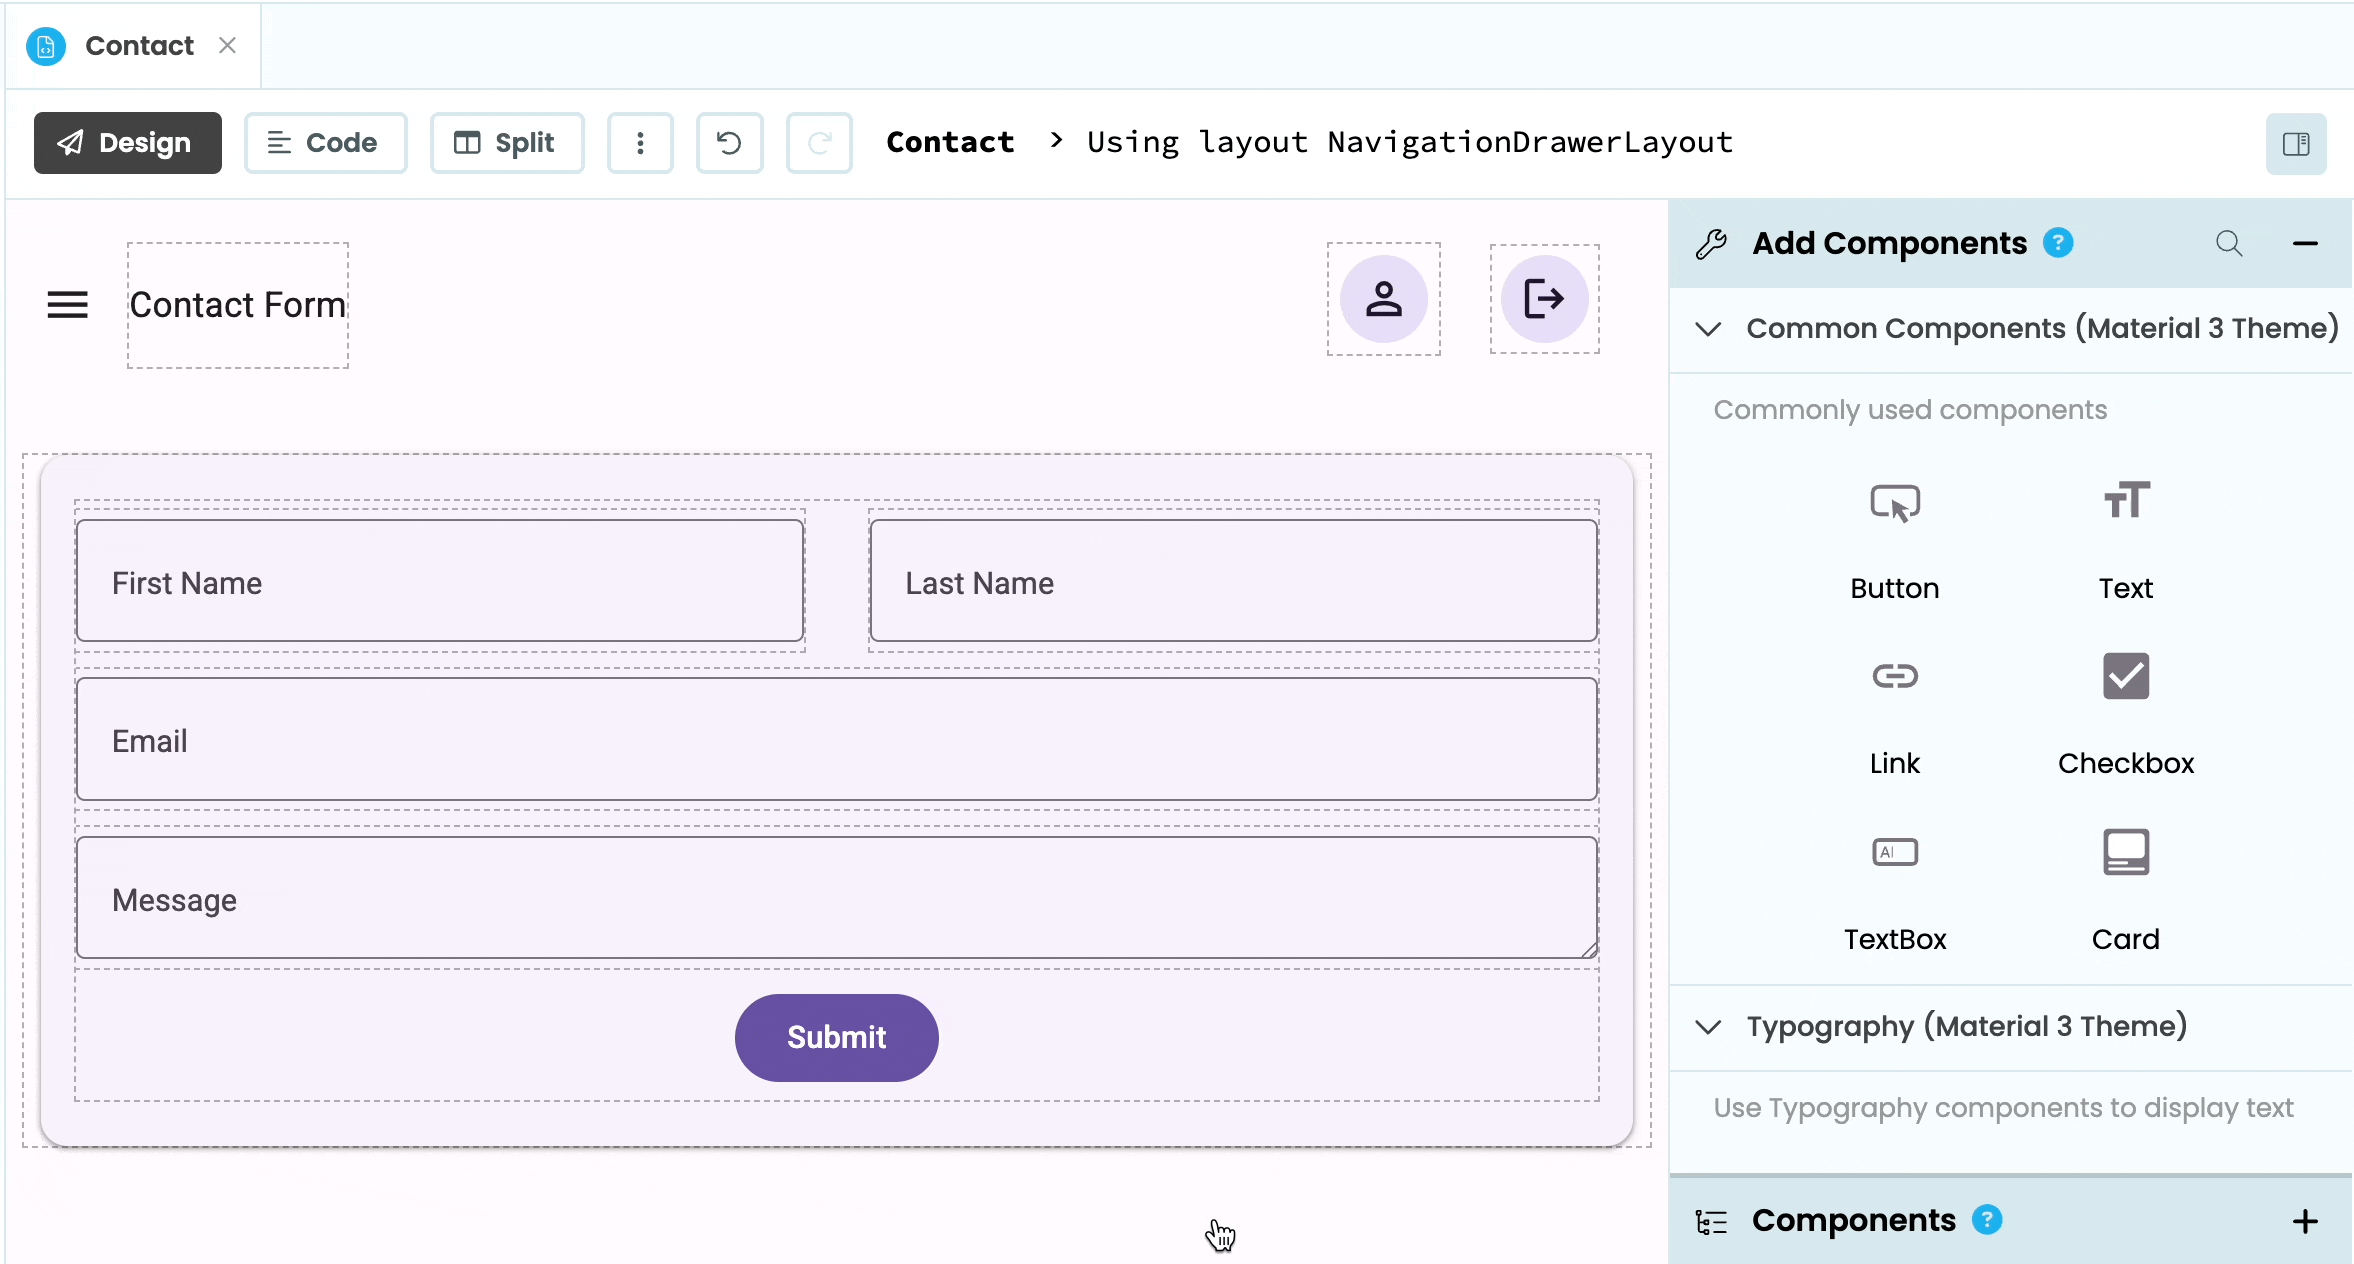Click the Design mode button
This screenshot has height=1264, width=2354.
click(127, 143)
